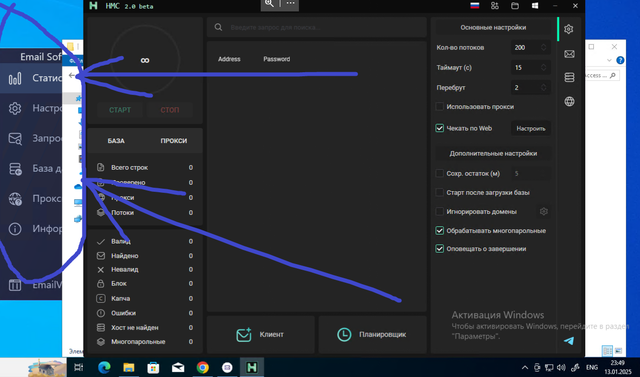Click the back arrow in Explorer window
The width and height of the screenshot is (640, 377).
click(72, 75)
